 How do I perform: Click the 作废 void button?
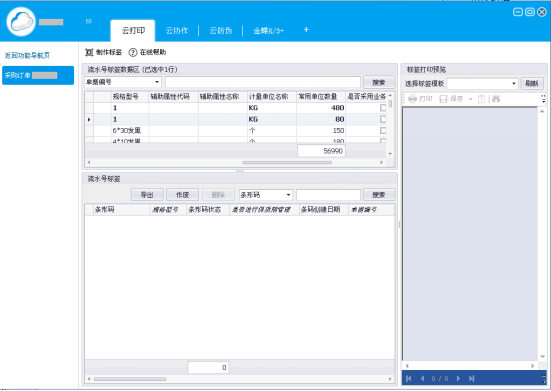182,195
